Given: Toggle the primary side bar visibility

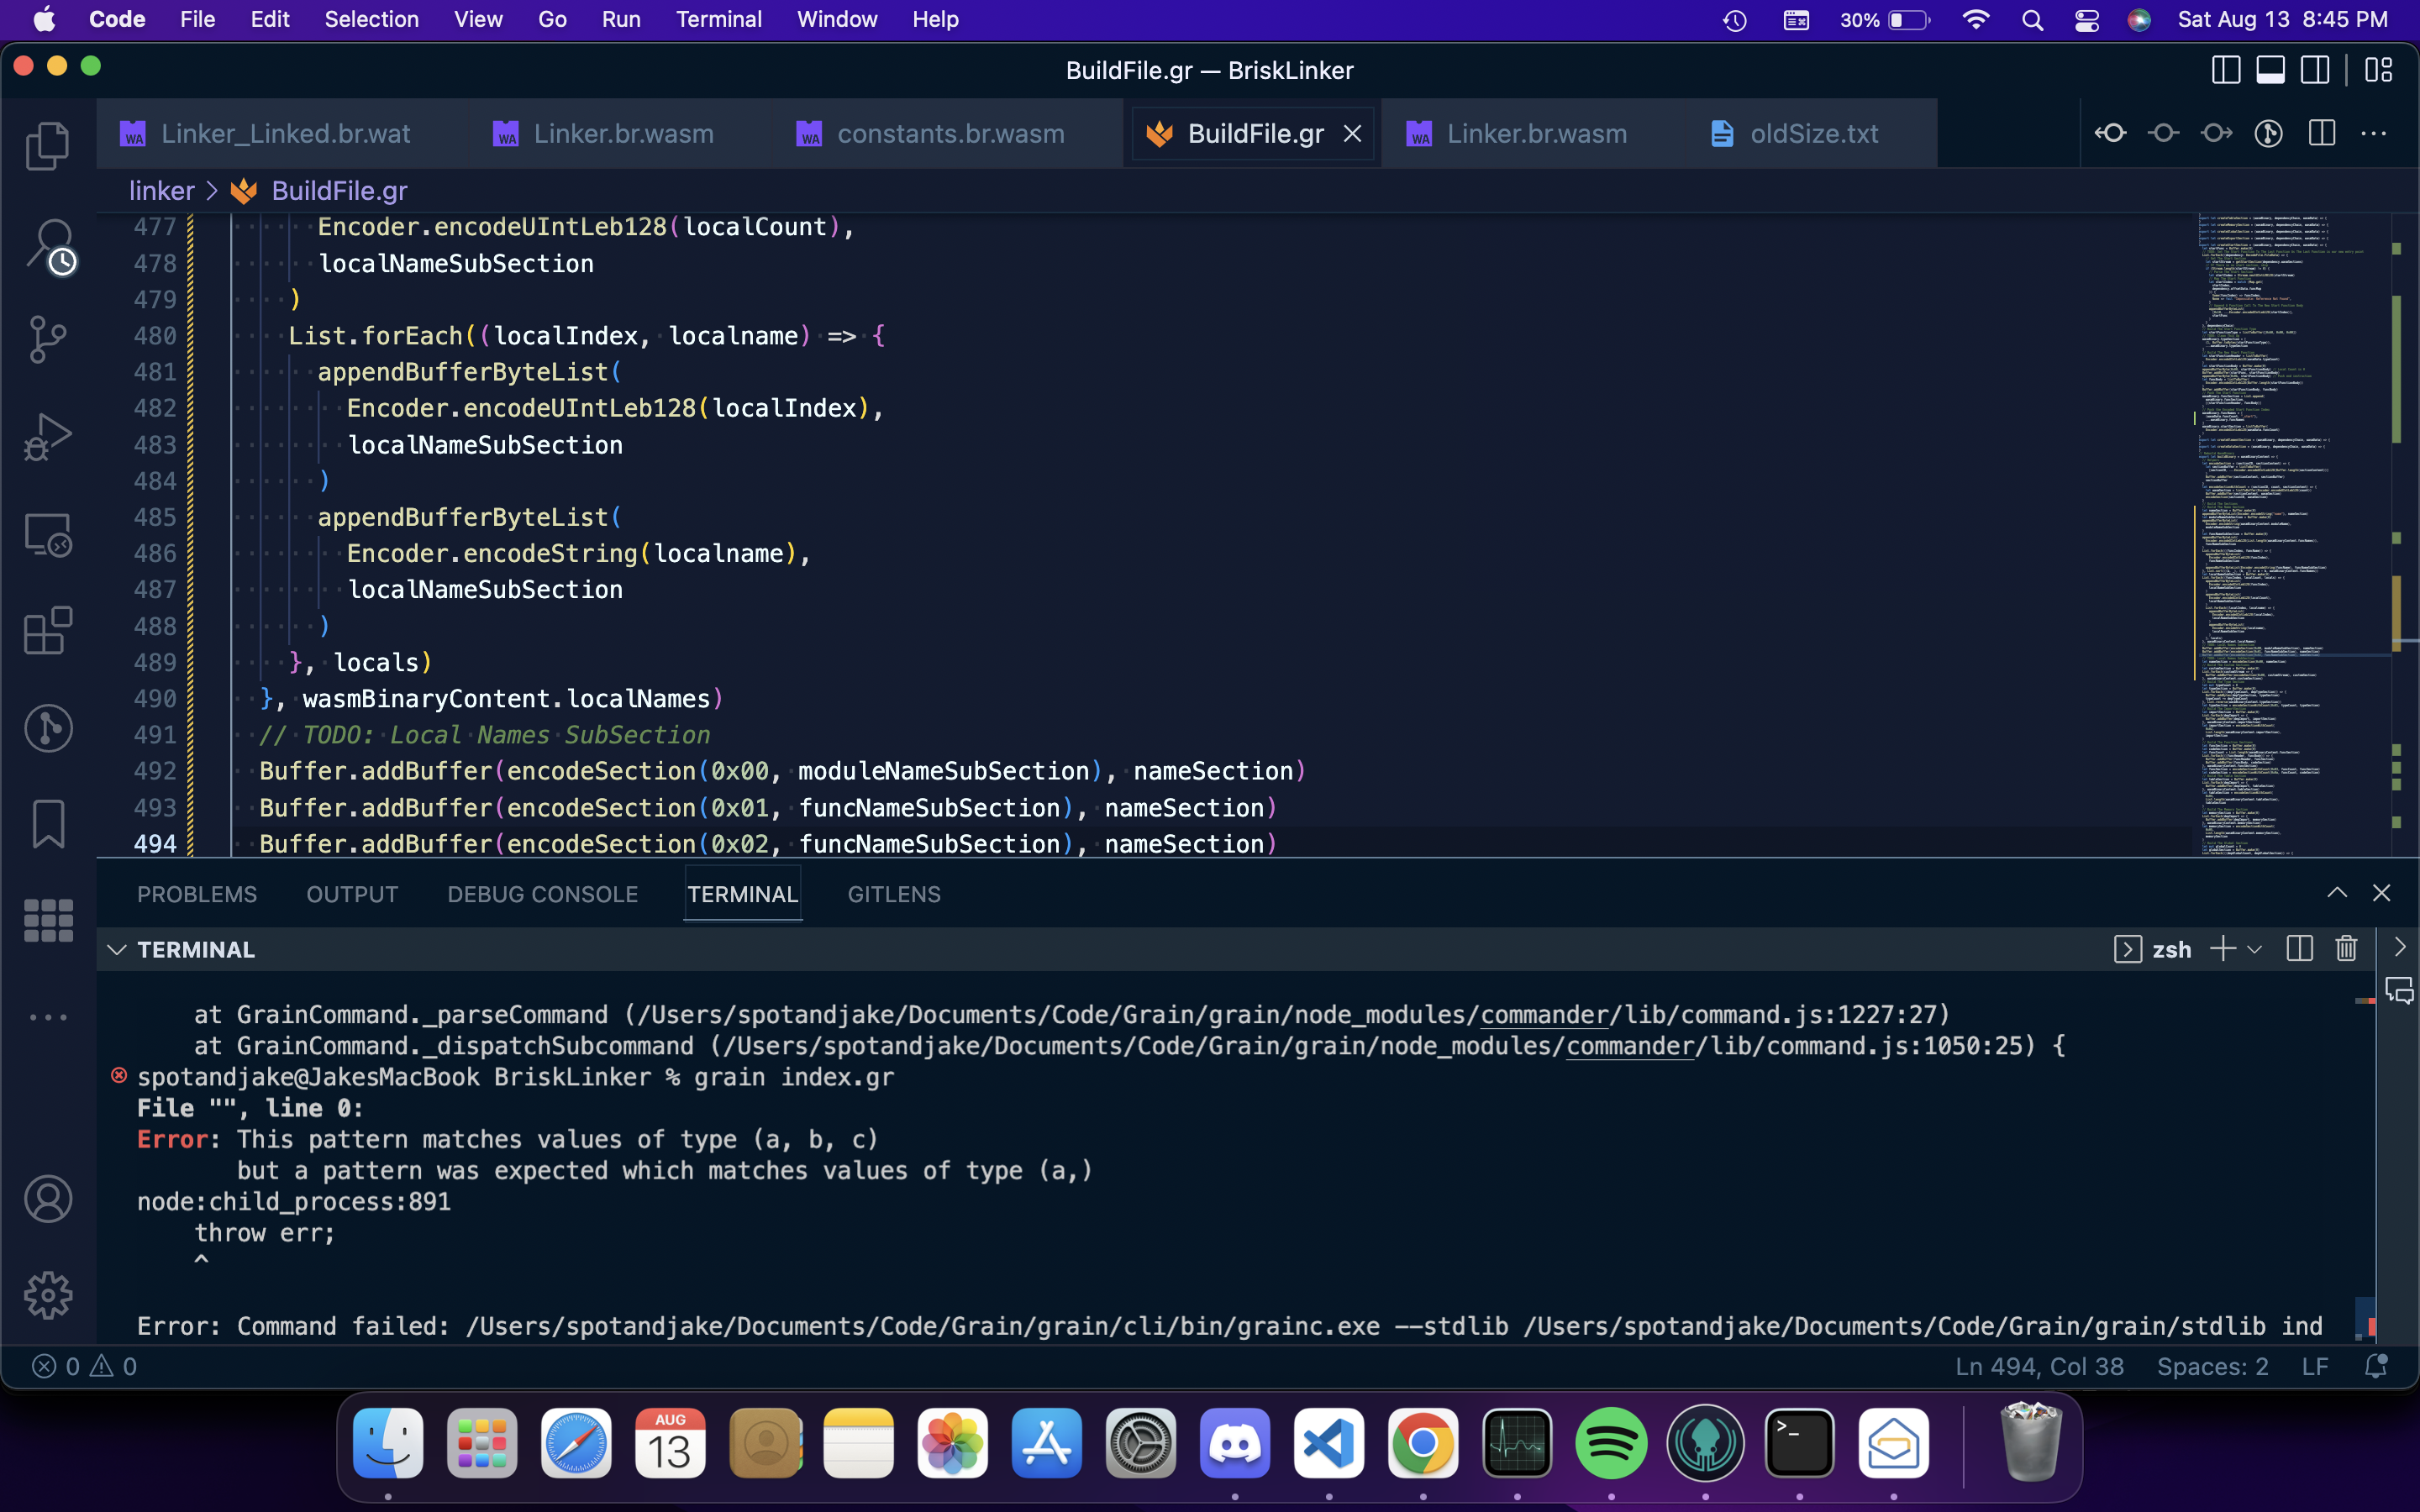Looking at the screenshot, I should click(x=2226, y=70).
